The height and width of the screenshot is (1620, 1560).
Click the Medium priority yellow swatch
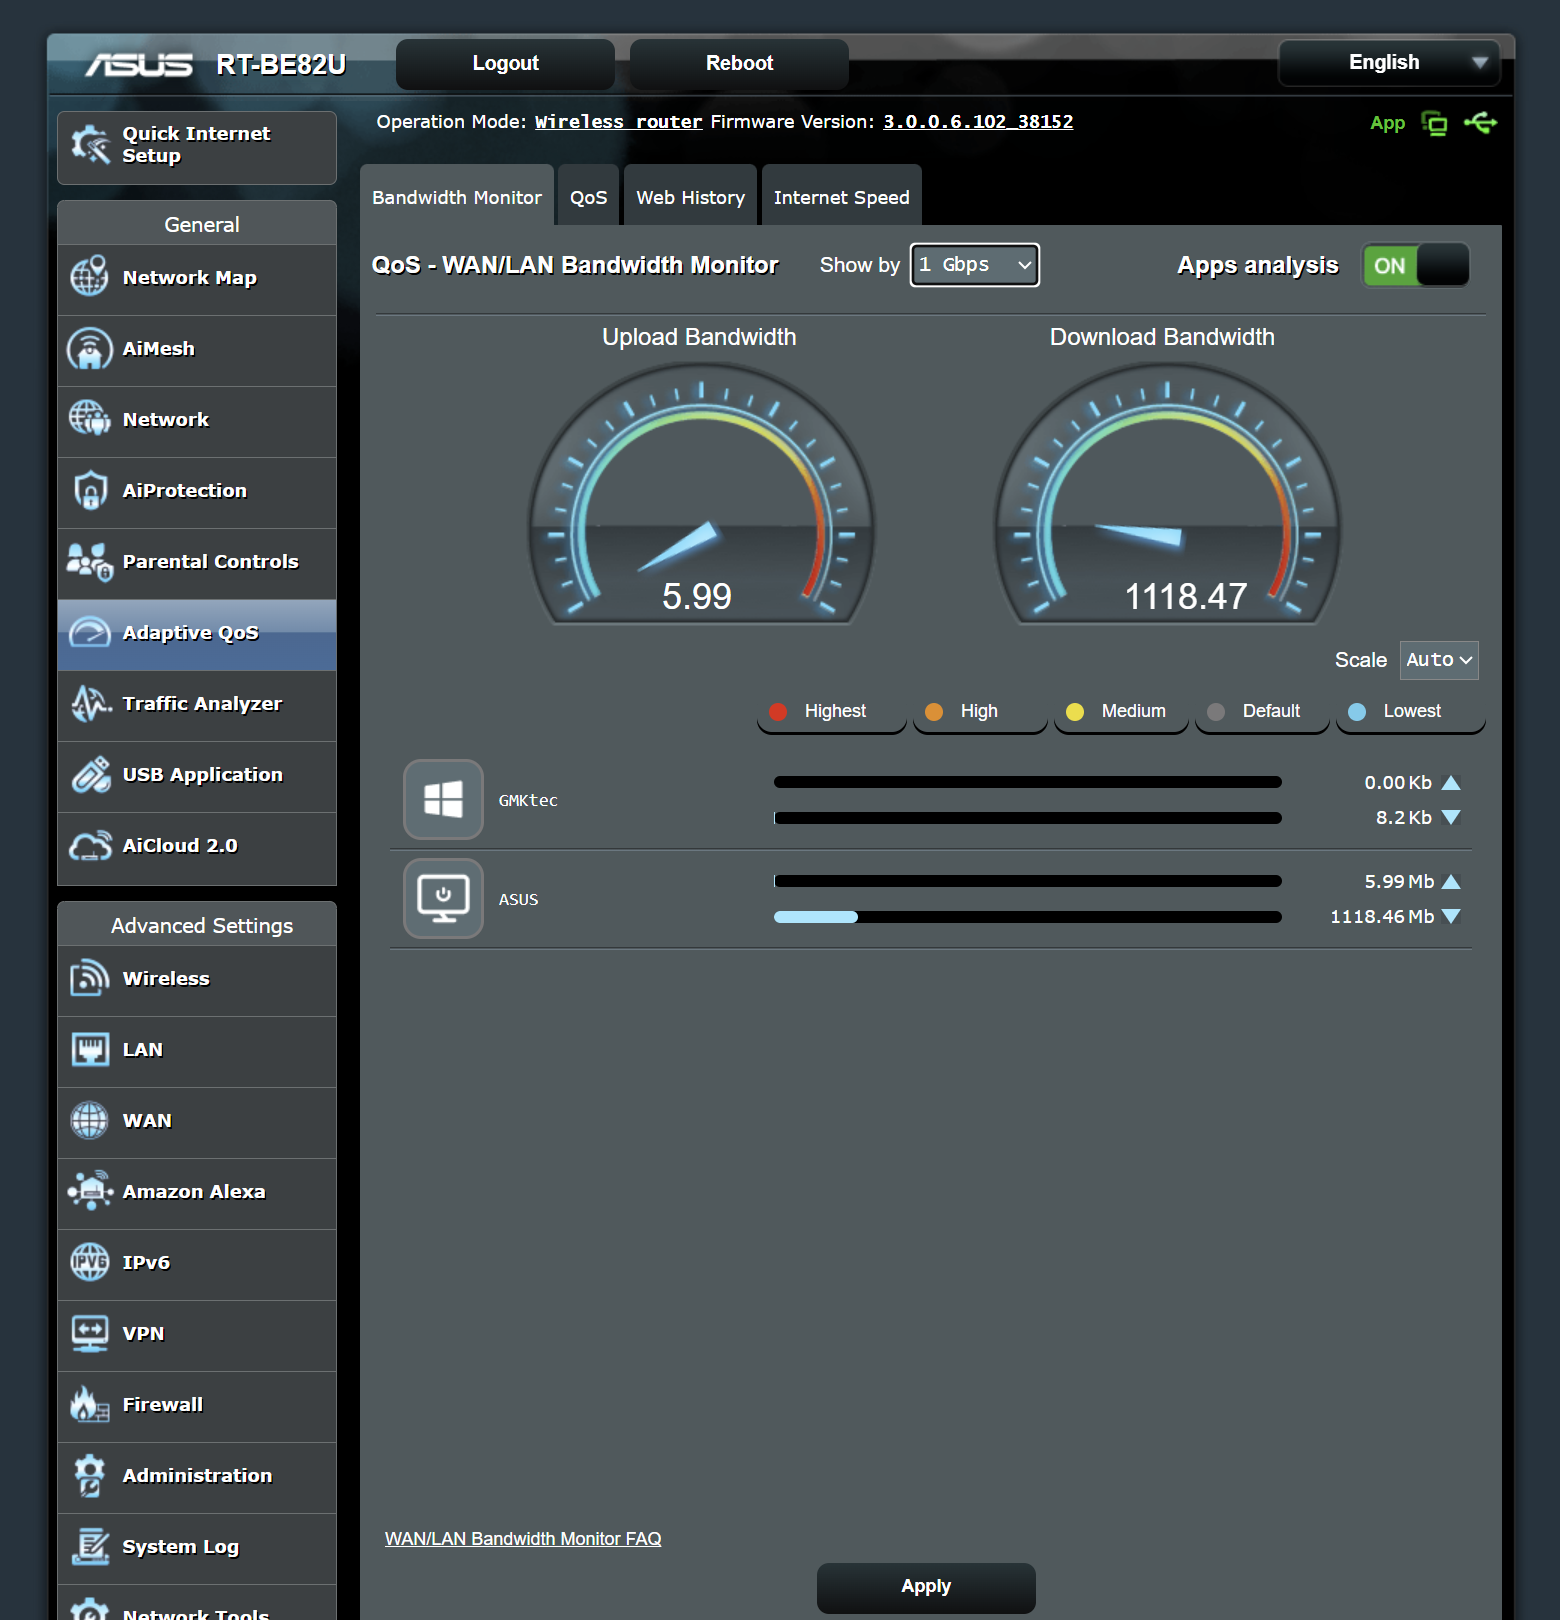pyautogui.click(x=1075, y=712)
